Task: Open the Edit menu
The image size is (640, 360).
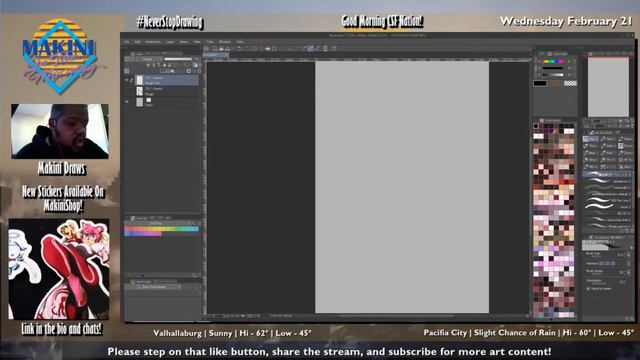Action: [x=138, y=42]
